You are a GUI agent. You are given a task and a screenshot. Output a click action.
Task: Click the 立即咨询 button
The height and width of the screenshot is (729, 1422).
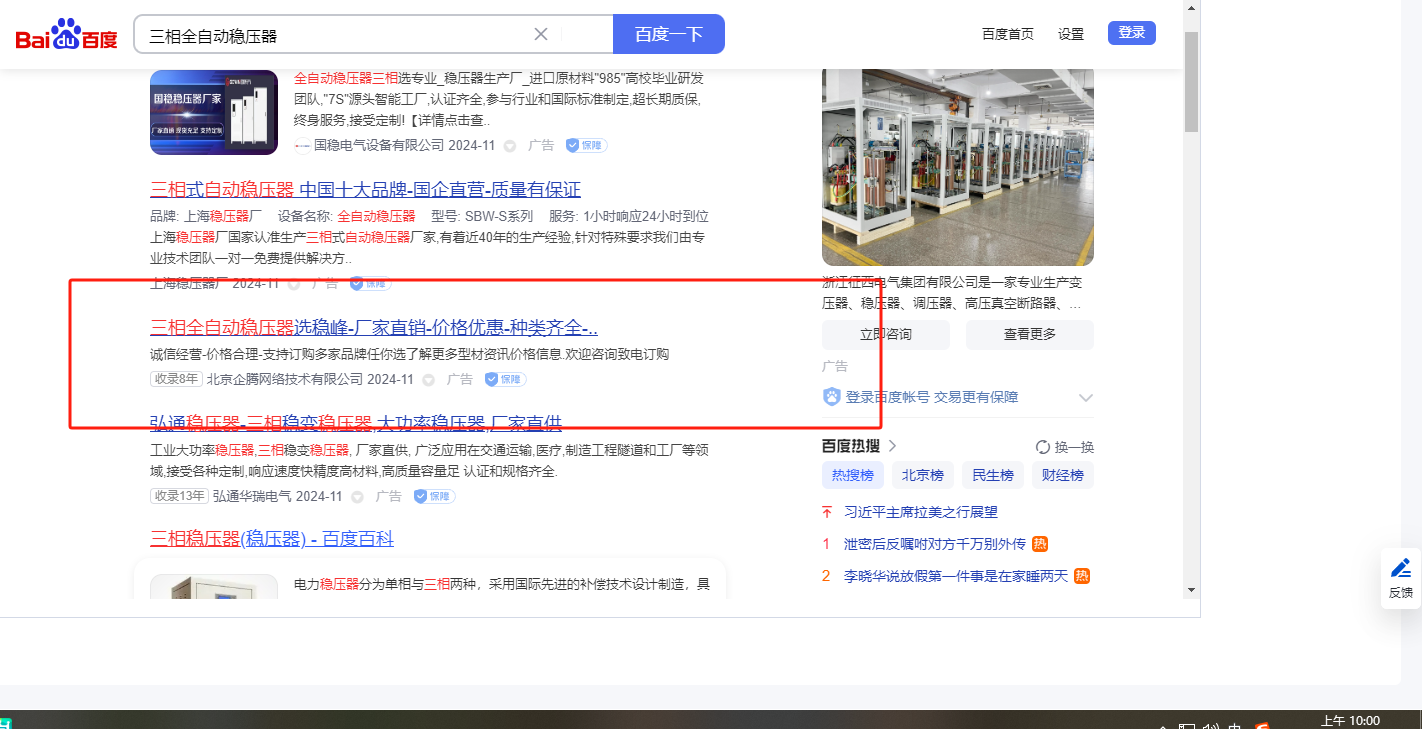886,334
